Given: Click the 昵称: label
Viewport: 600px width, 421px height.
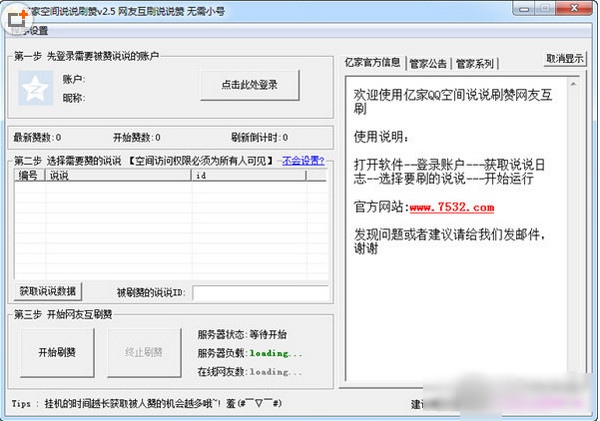Looking at the screenshot, I should tap(74, 98).
